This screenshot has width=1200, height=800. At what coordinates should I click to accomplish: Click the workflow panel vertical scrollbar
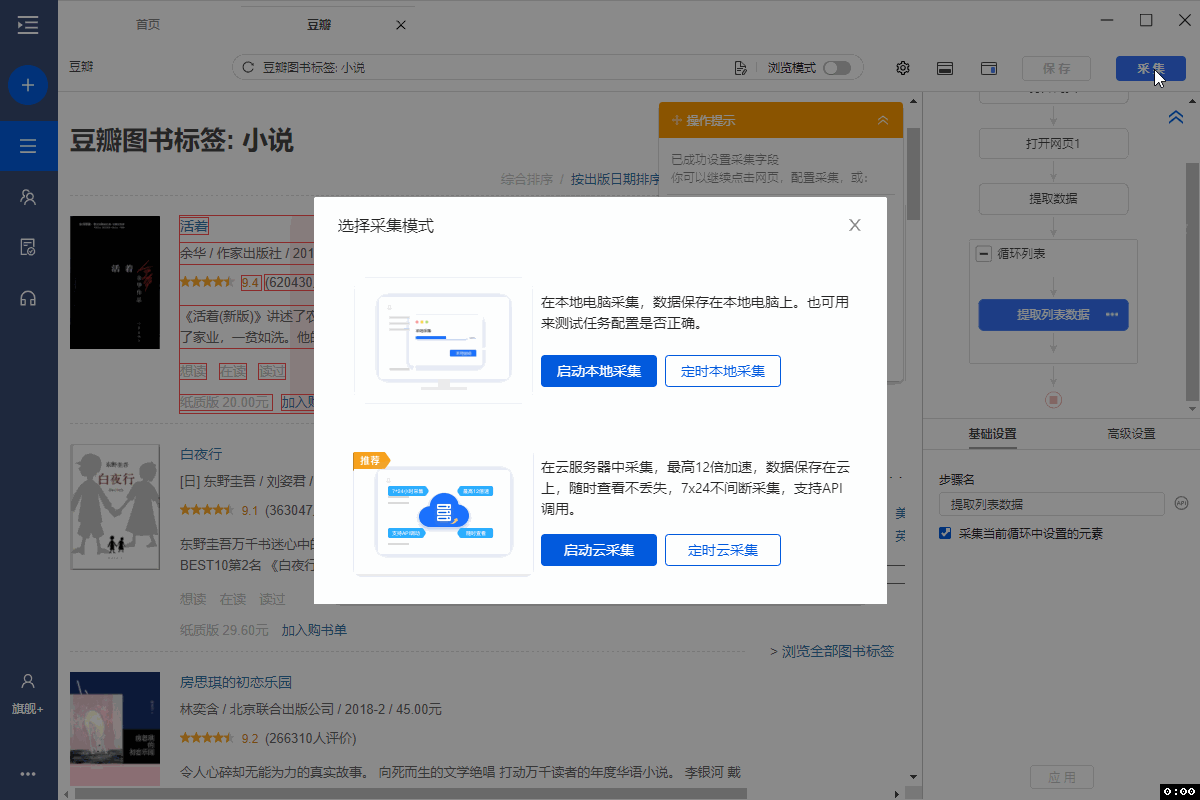1192,280
